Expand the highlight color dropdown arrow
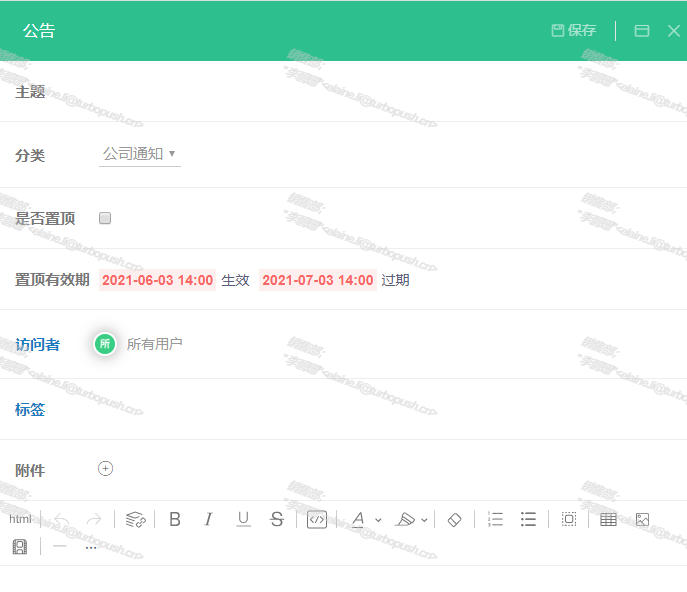Image resolution: width=687 pixels, height=592 pixels. coord(424,520)
